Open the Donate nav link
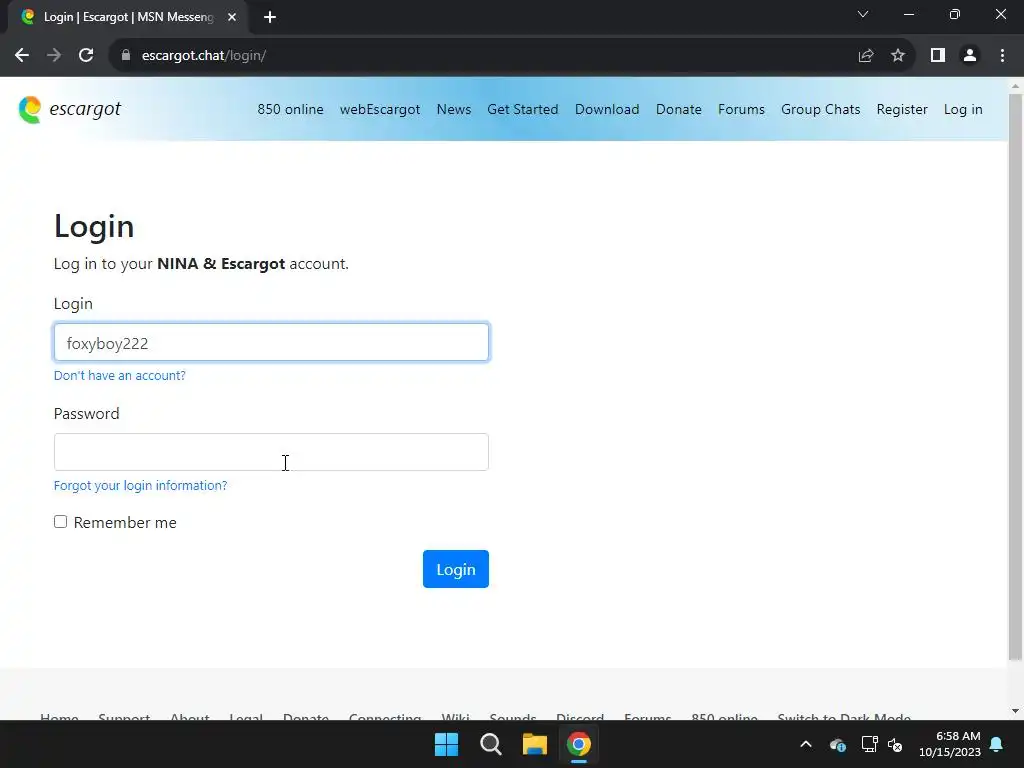 click(679, 109)
